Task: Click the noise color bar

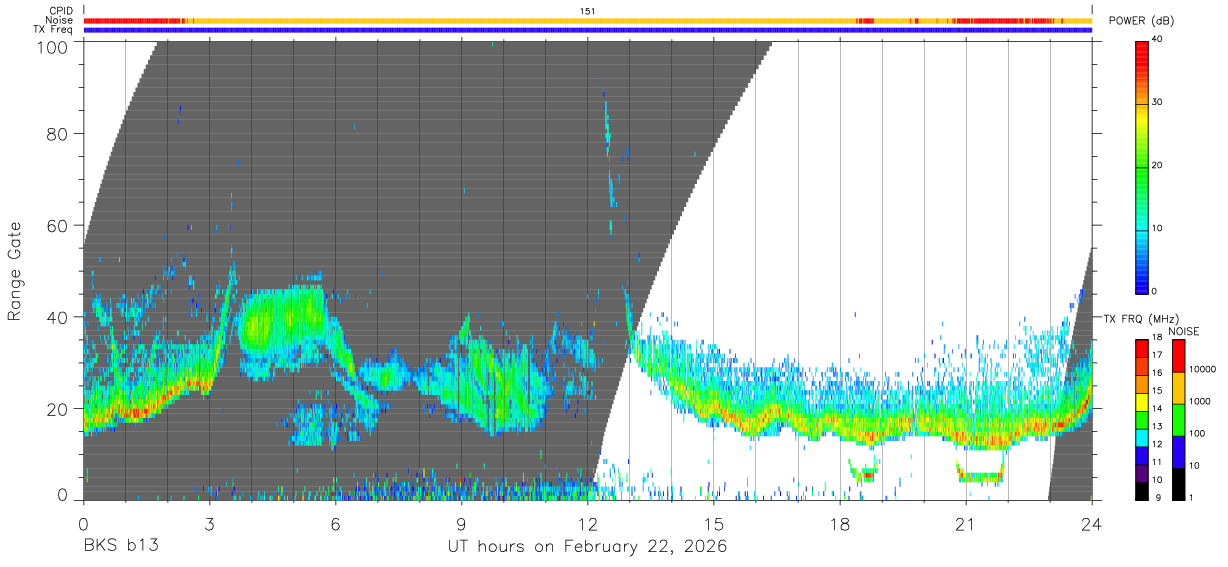Action: (1178, 419)
